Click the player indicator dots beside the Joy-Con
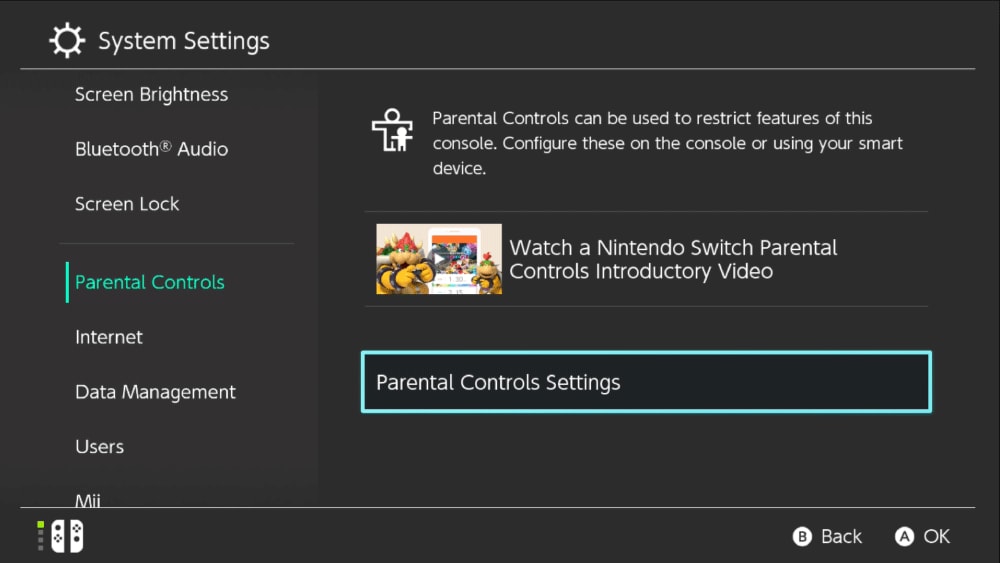 pyautogui.click(x=40, y=536)
